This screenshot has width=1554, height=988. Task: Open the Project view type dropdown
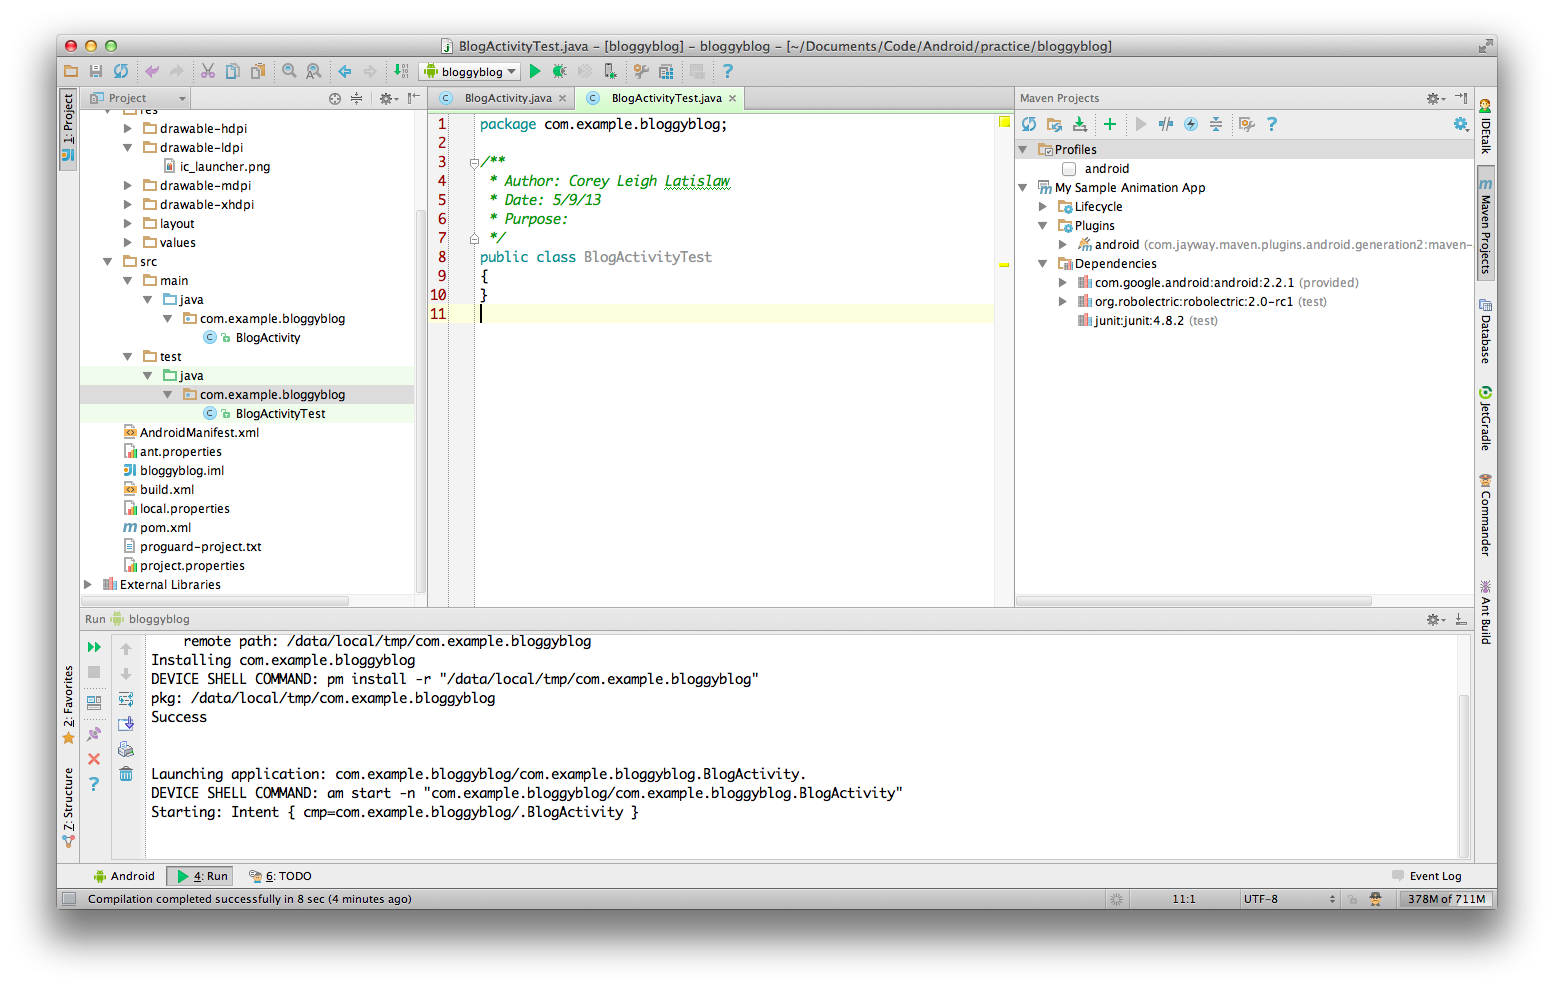tap(137, 98)
